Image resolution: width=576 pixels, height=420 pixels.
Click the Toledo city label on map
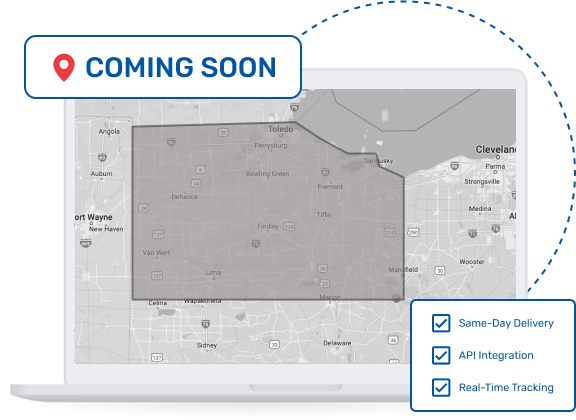281,129
